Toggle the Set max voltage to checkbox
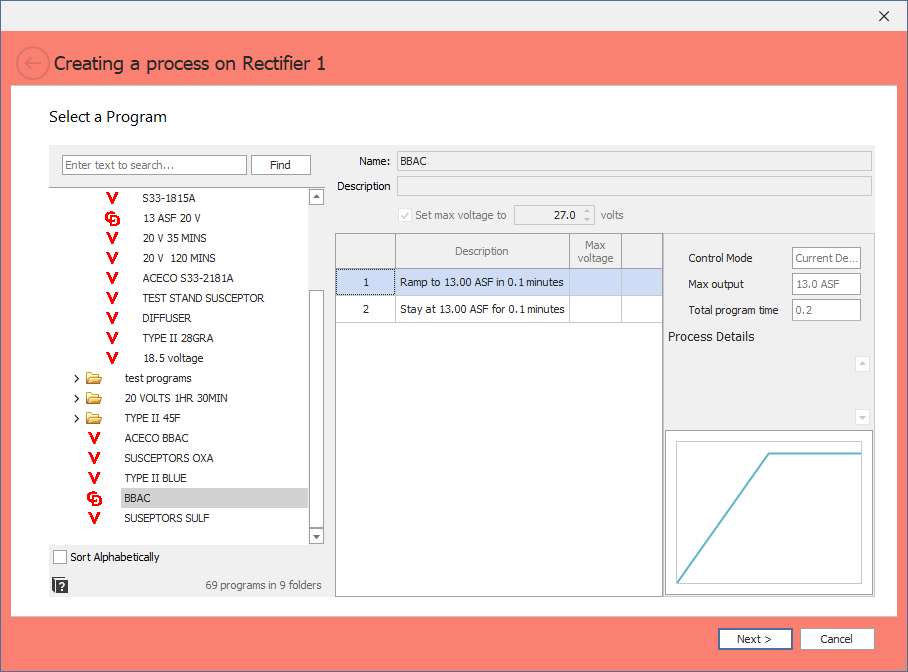Screen dimensions: 908x672 tap(405, 214)
